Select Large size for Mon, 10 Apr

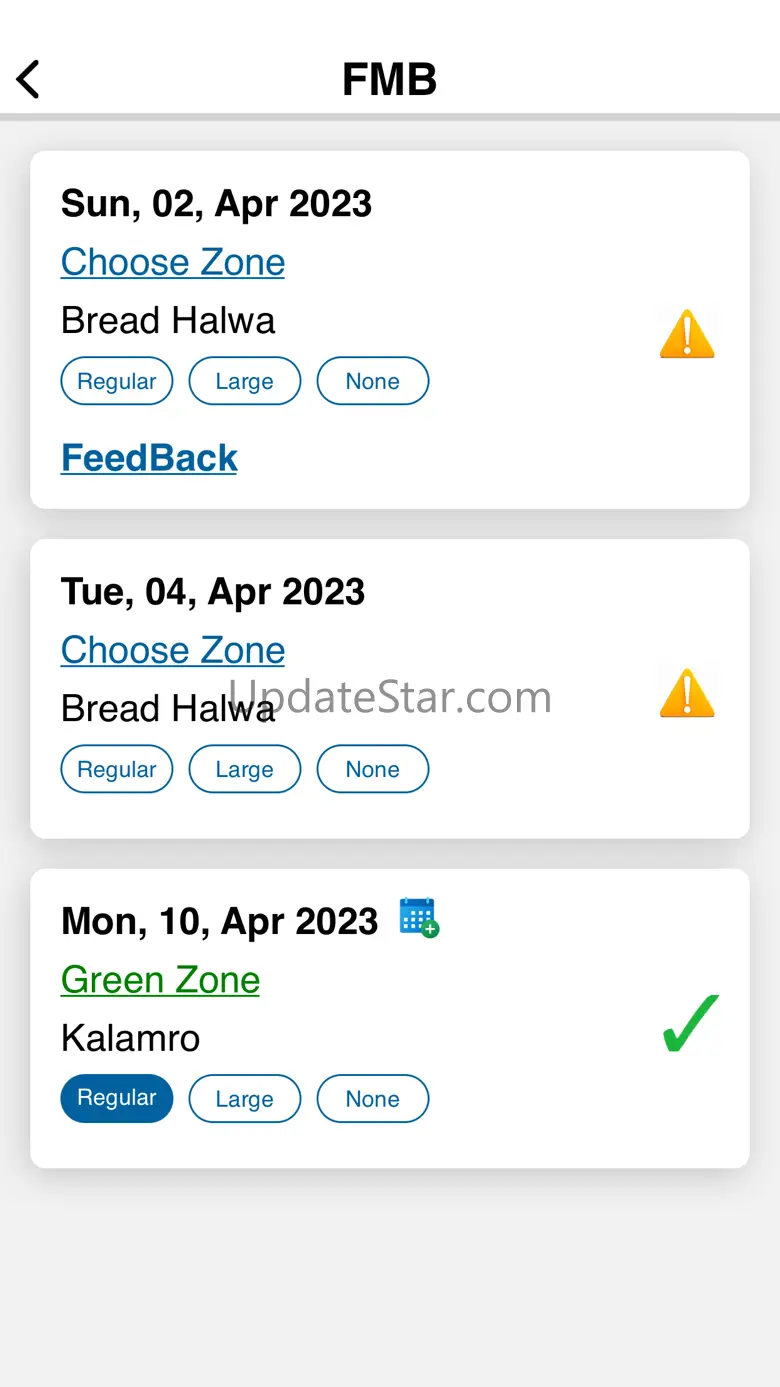tap(245, 1099)
